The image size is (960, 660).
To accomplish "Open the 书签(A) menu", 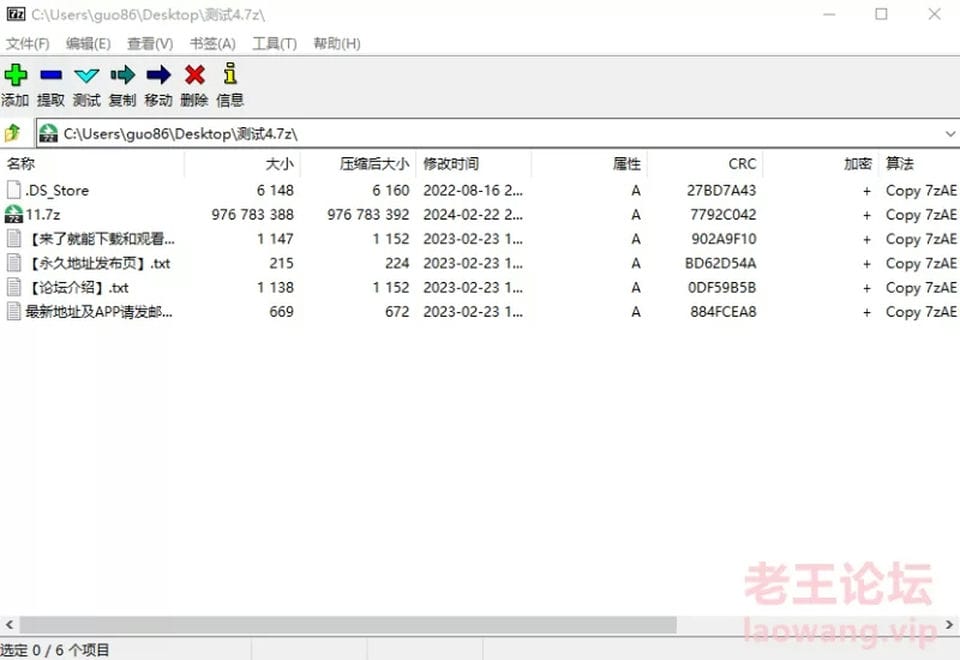I will click(x=212, y=43).
